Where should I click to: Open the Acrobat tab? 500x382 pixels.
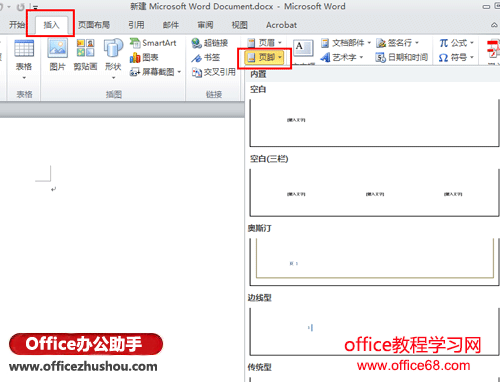(281, 25)
